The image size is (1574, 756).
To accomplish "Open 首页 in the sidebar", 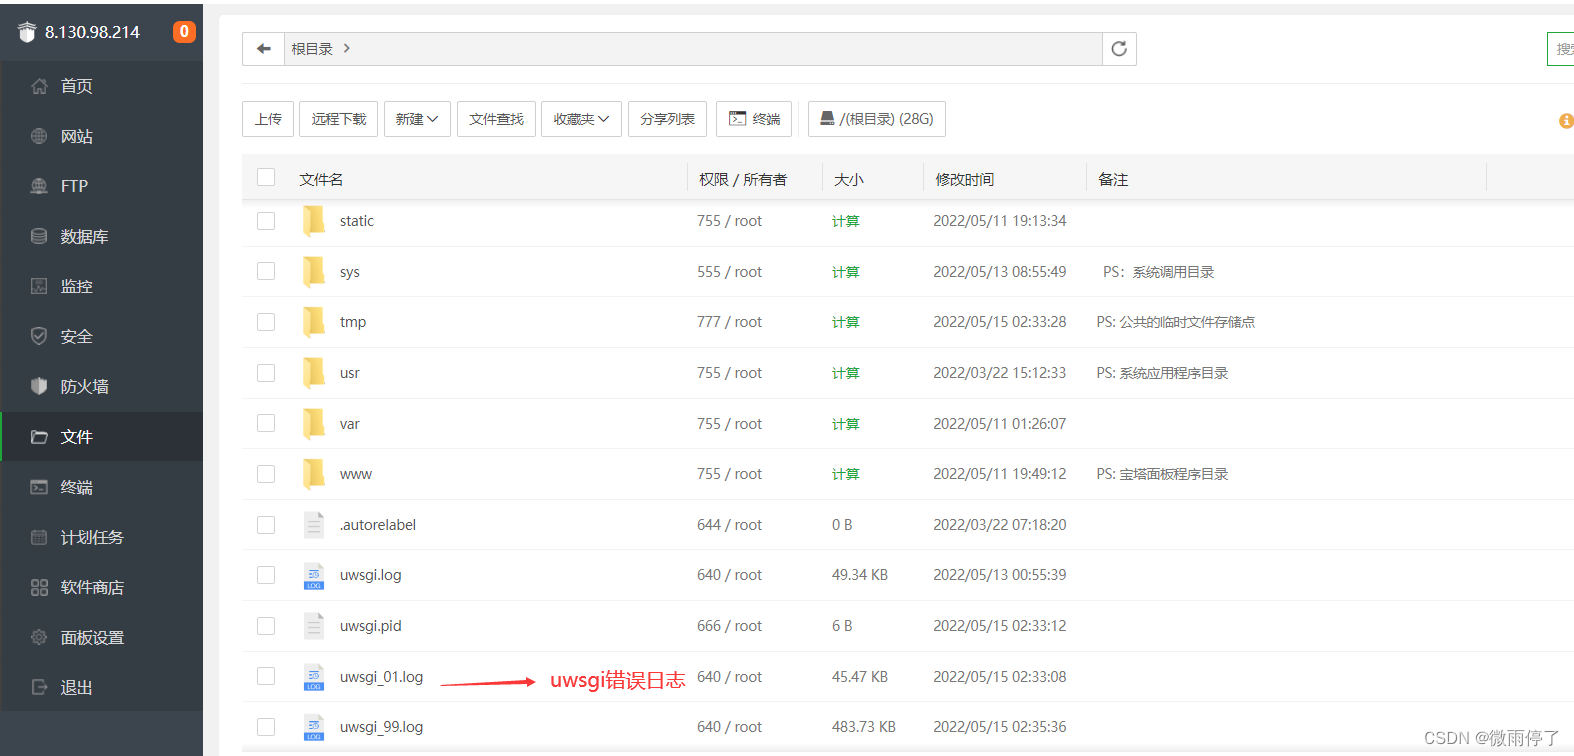I will [77, 86].
